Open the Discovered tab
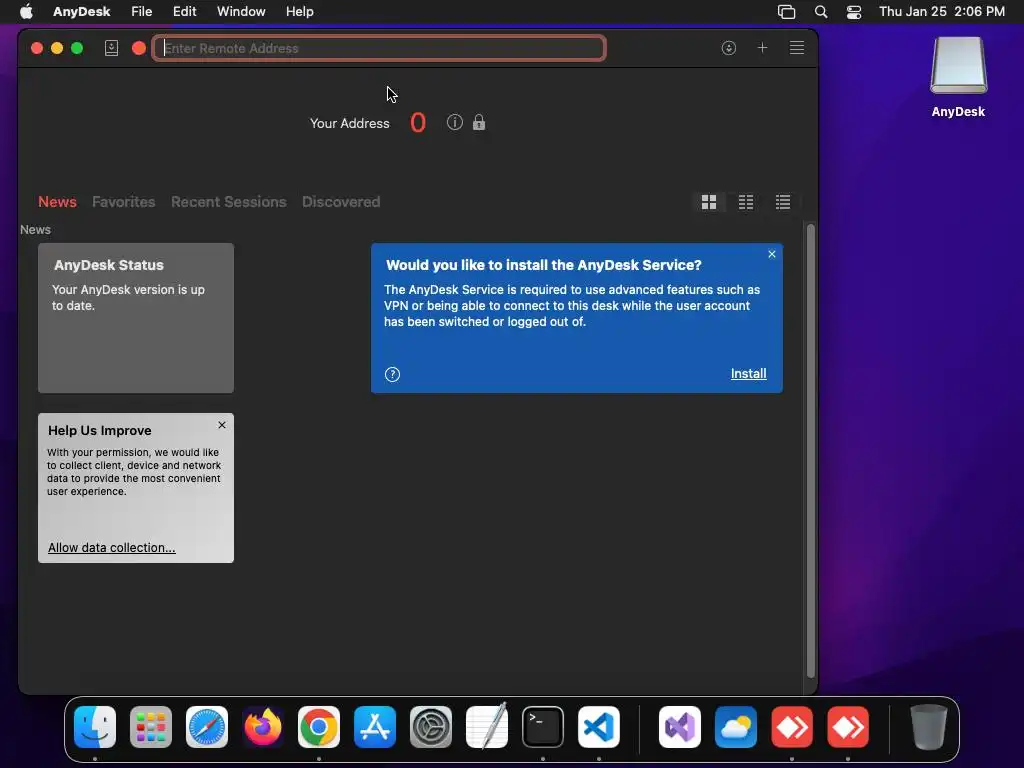 point(341,202)
